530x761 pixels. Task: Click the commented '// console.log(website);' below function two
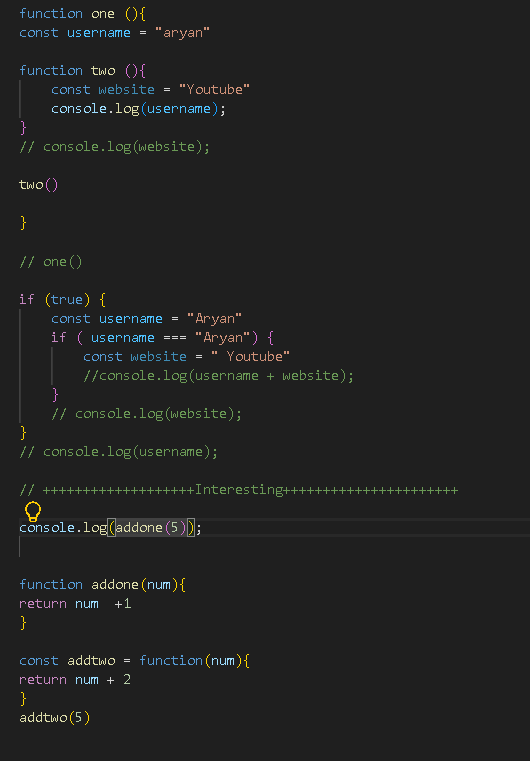[x=115, y=147]
